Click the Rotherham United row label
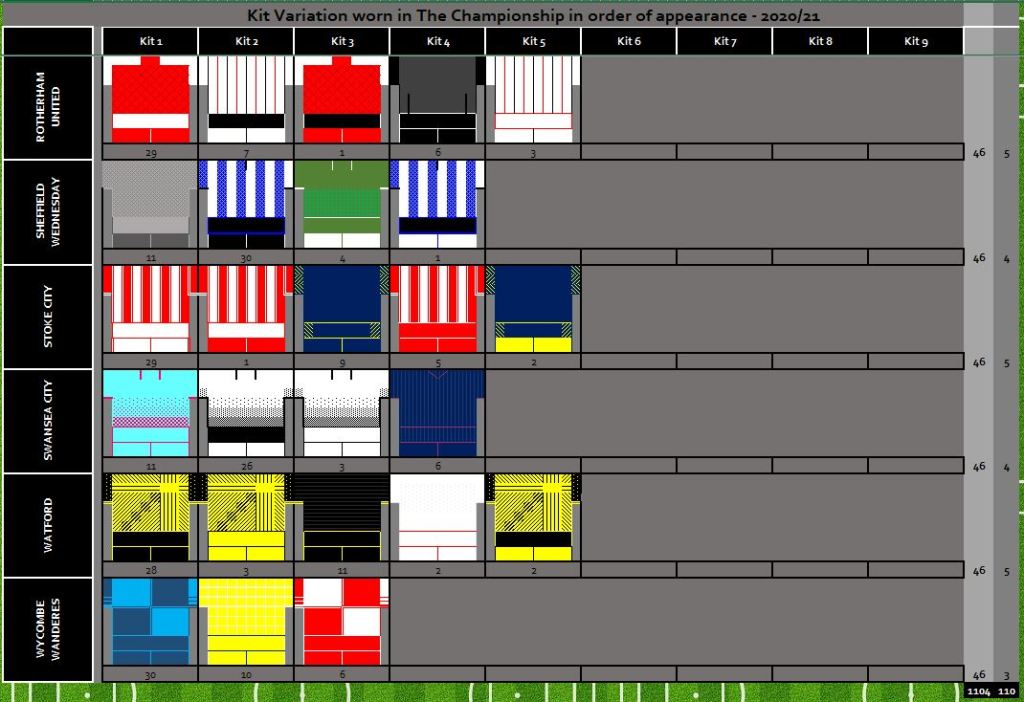Image resolution: width=1024 pixels, height=702 pixels. tap(48, 108)
